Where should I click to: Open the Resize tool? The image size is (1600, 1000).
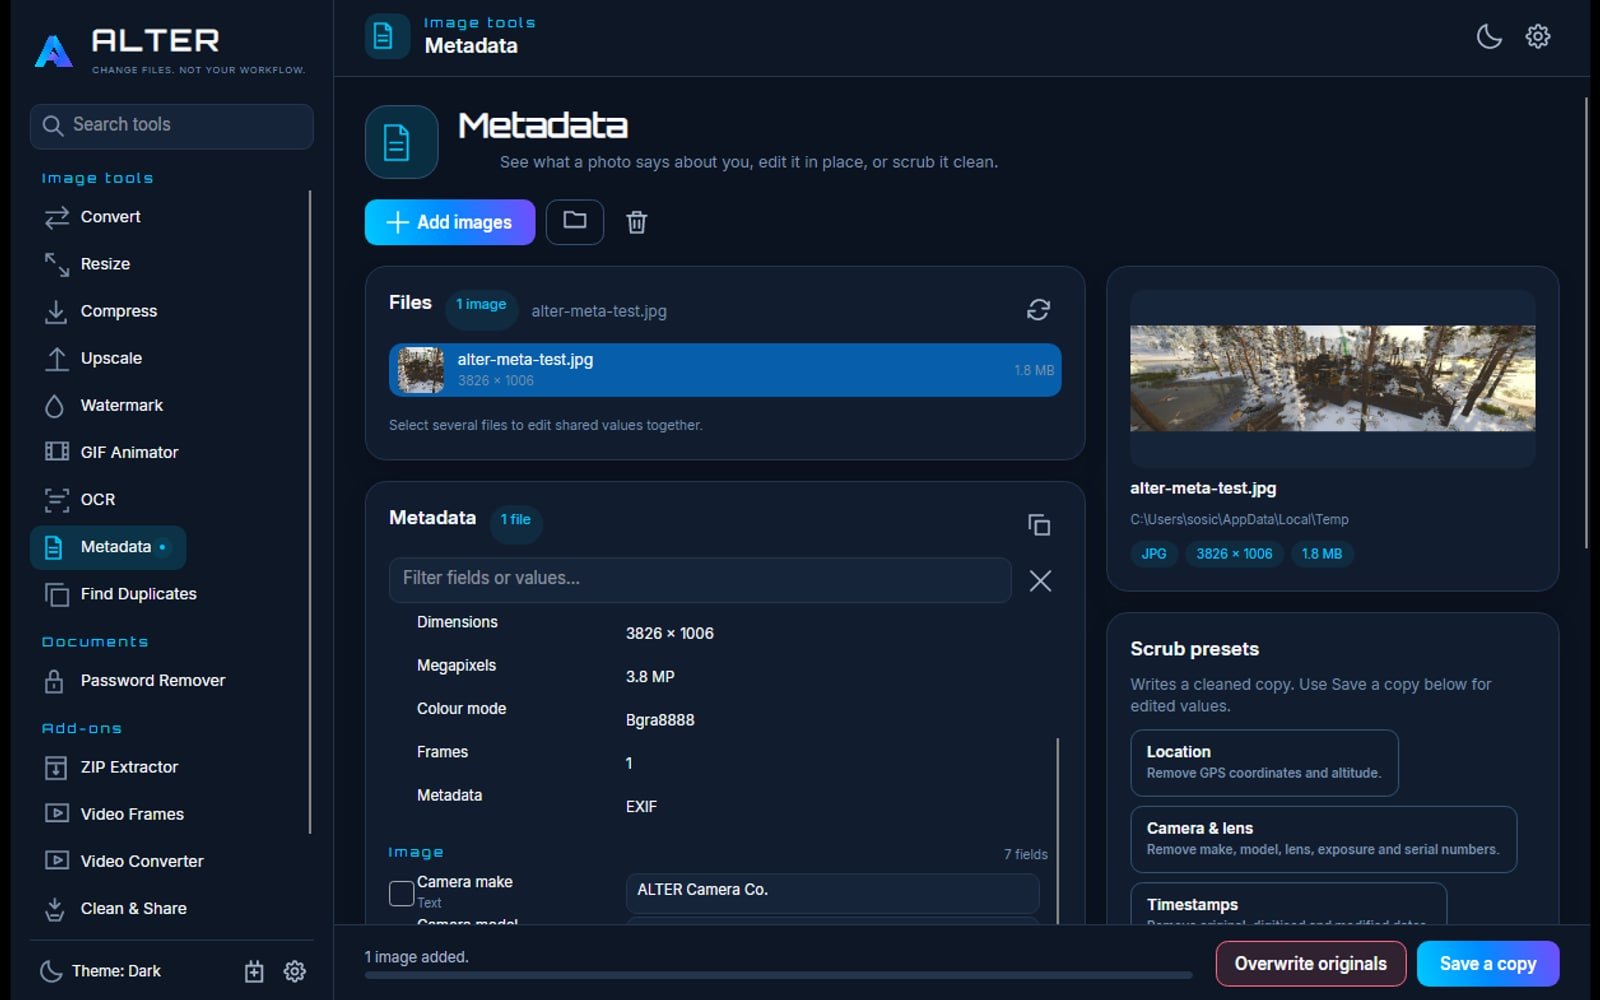click(87, 264)
